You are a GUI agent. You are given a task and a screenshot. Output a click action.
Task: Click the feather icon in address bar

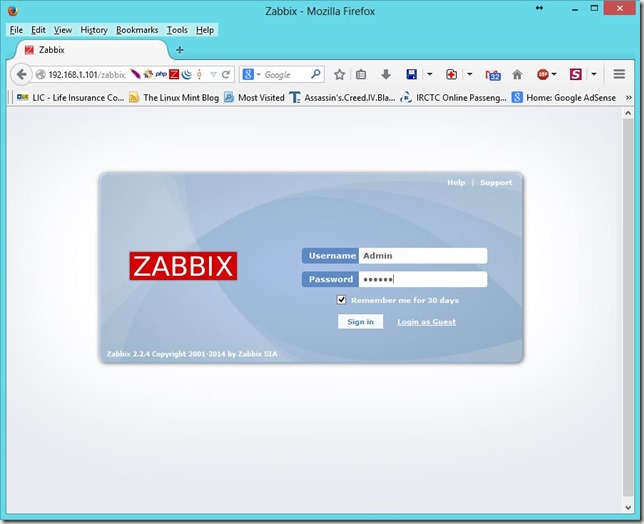[135, 74]
